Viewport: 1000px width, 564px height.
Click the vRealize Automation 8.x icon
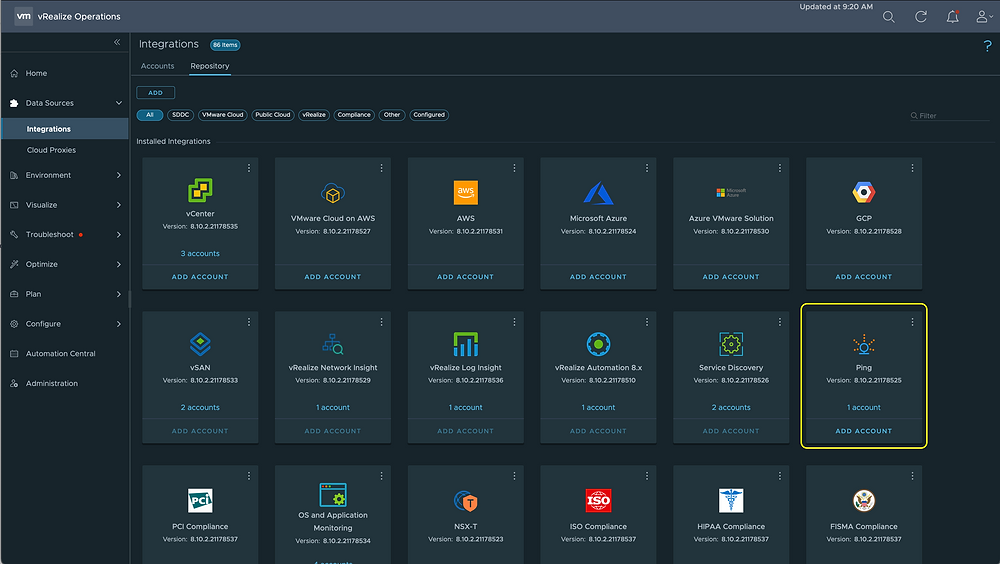tap(598, 344)
